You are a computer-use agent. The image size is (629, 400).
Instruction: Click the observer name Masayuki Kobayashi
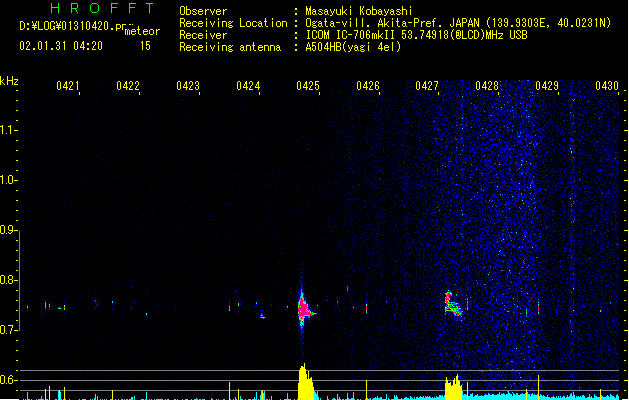358,11
